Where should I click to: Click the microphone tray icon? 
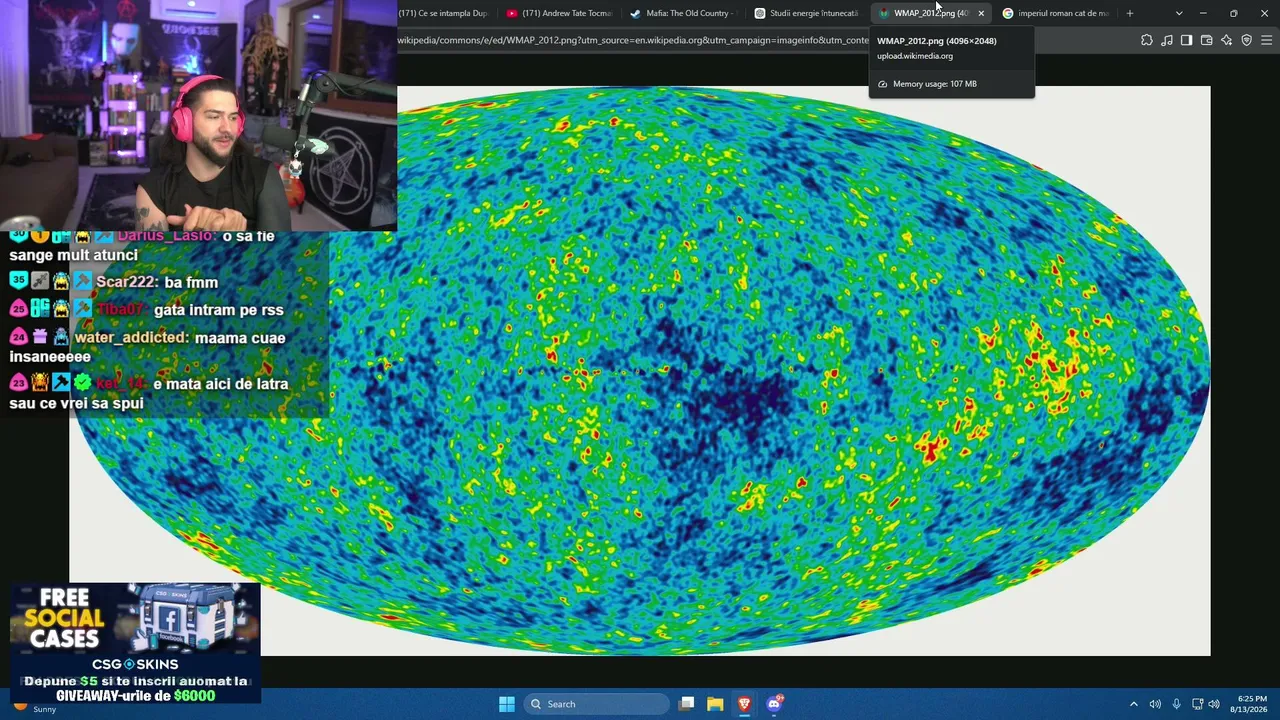click(1176, 704)
